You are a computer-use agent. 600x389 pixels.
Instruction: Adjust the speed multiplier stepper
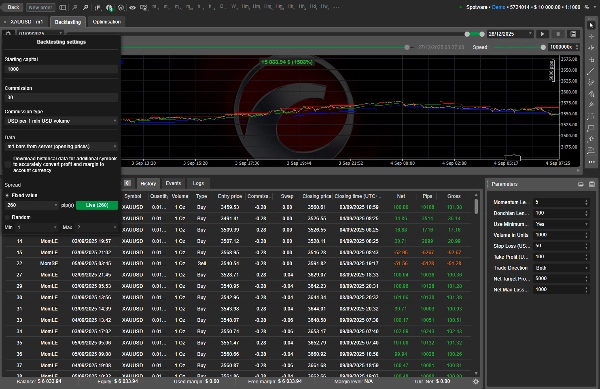click(577, 47)
